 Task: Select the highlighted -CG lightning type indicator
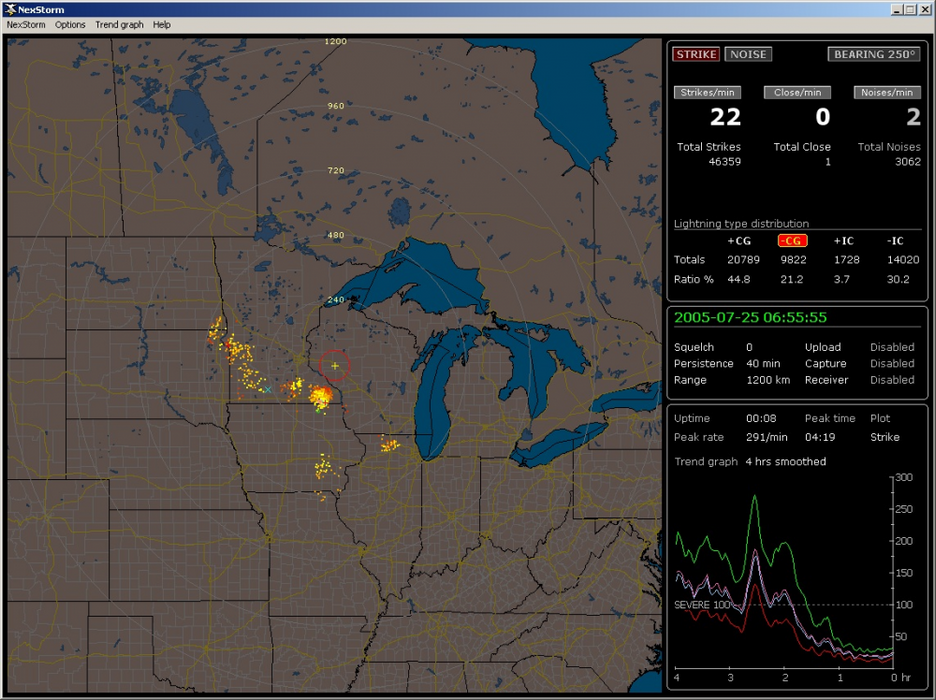pos(792,240)
